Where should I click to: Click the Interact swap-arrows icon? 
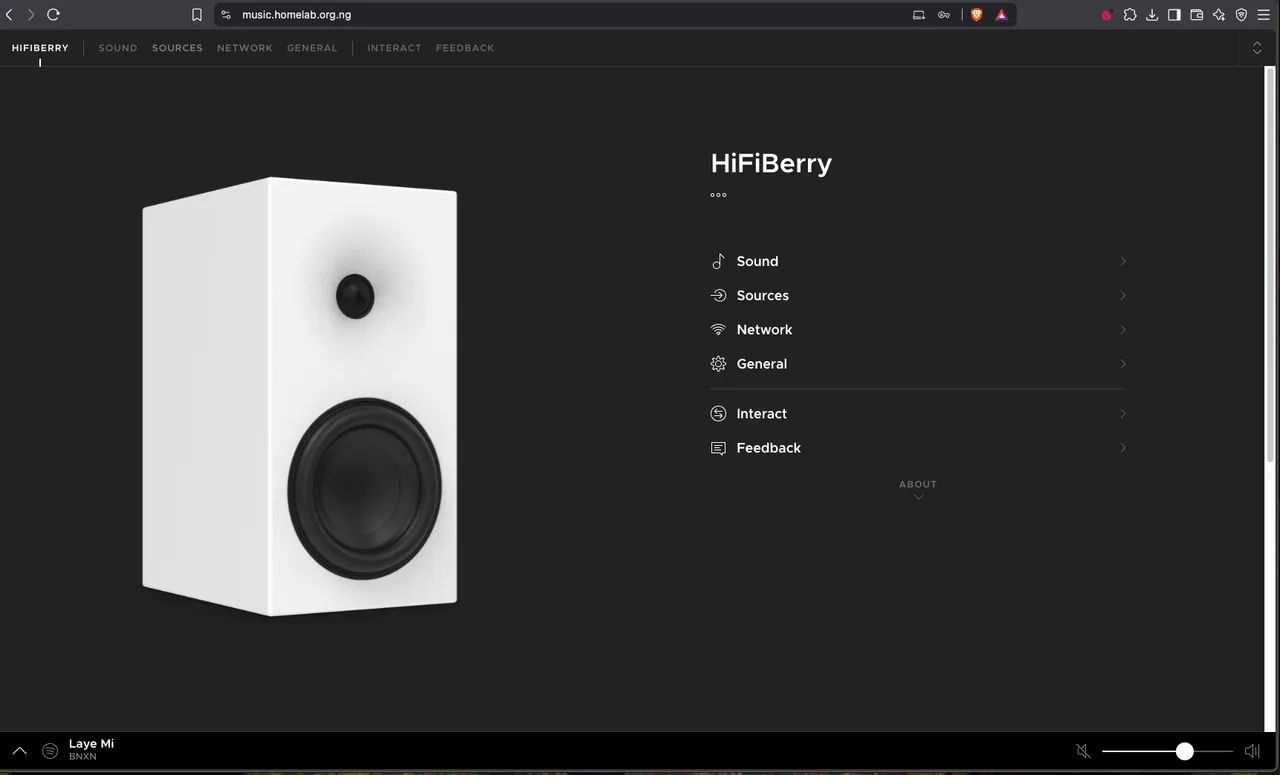tap(718, 414)
